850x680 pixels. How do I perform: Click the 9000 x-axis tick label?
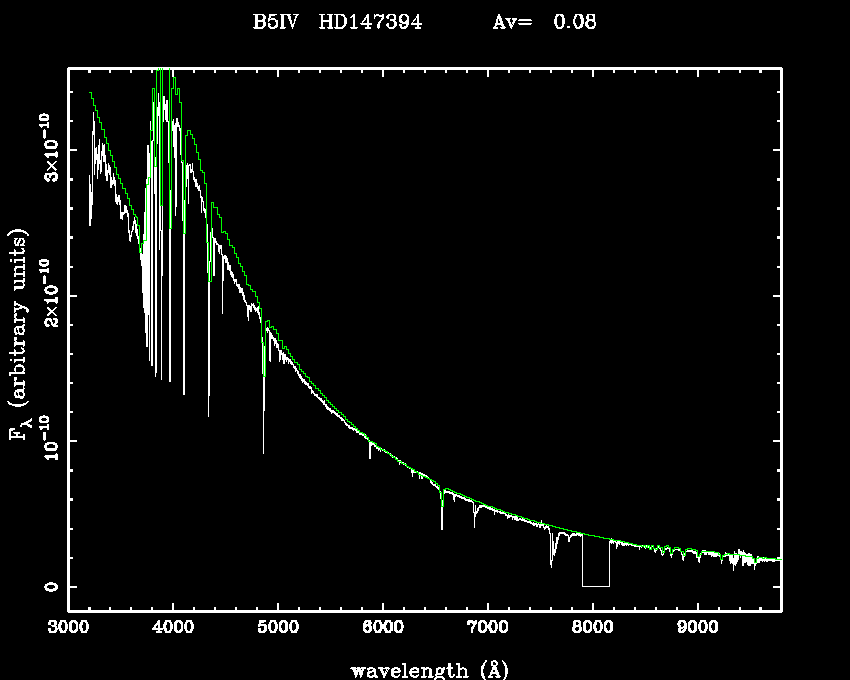point(697,628)
